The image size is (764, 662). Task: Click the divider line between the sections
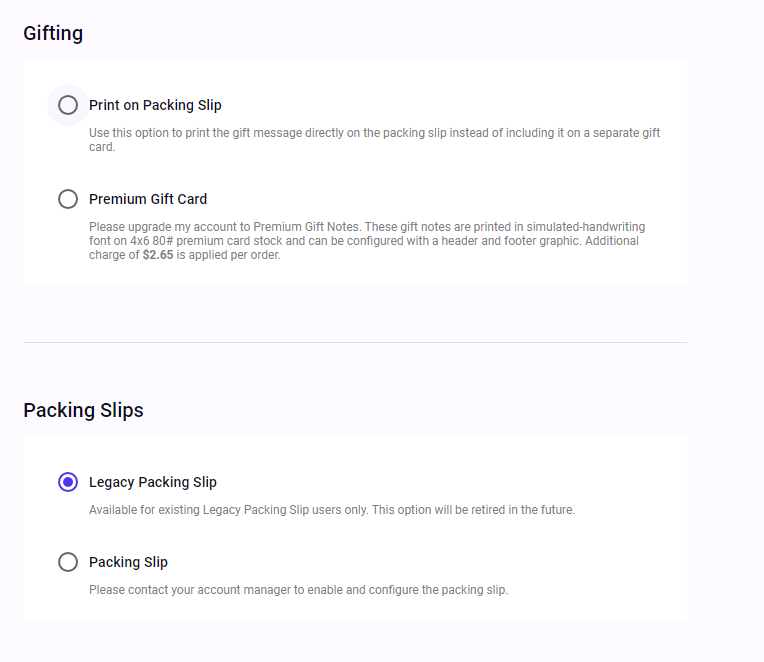coord(355,342)
